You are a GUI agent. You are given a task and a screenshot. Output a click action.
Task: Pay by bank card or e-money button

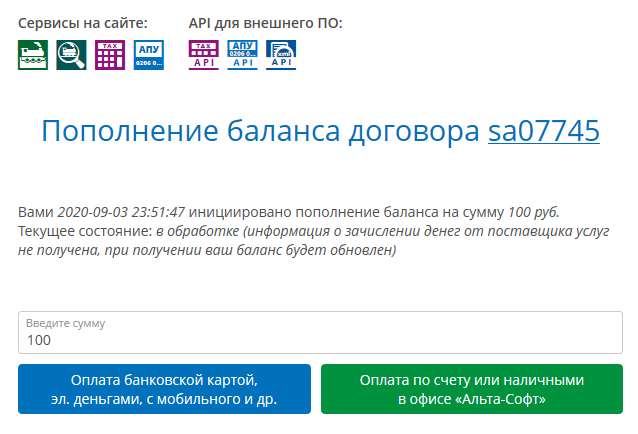click(164, 389)
